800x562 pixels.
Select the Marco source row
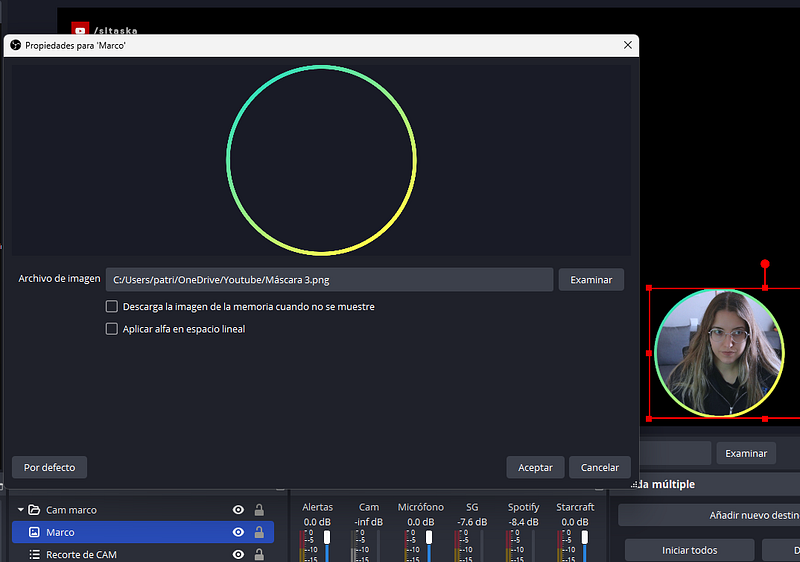pos(143,532)
